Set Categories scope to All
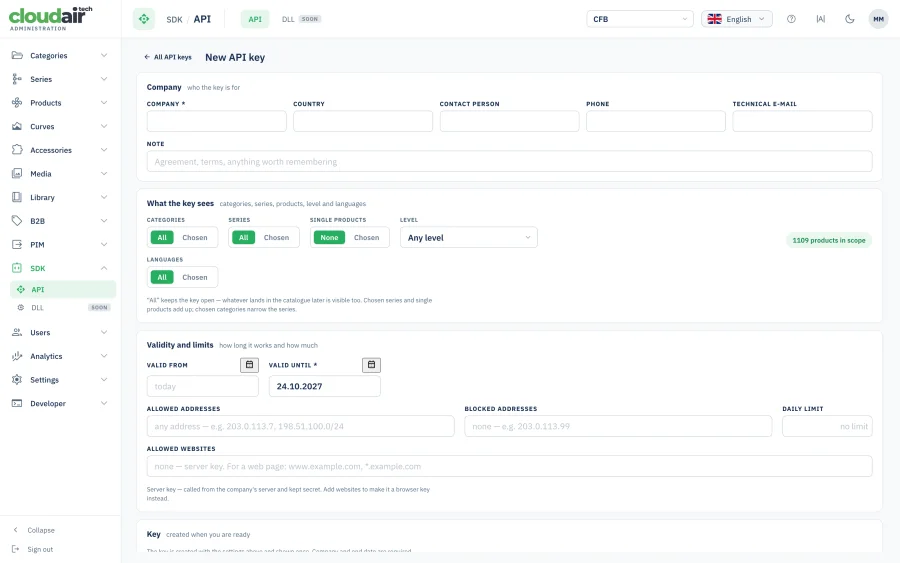 pos(162,238)
